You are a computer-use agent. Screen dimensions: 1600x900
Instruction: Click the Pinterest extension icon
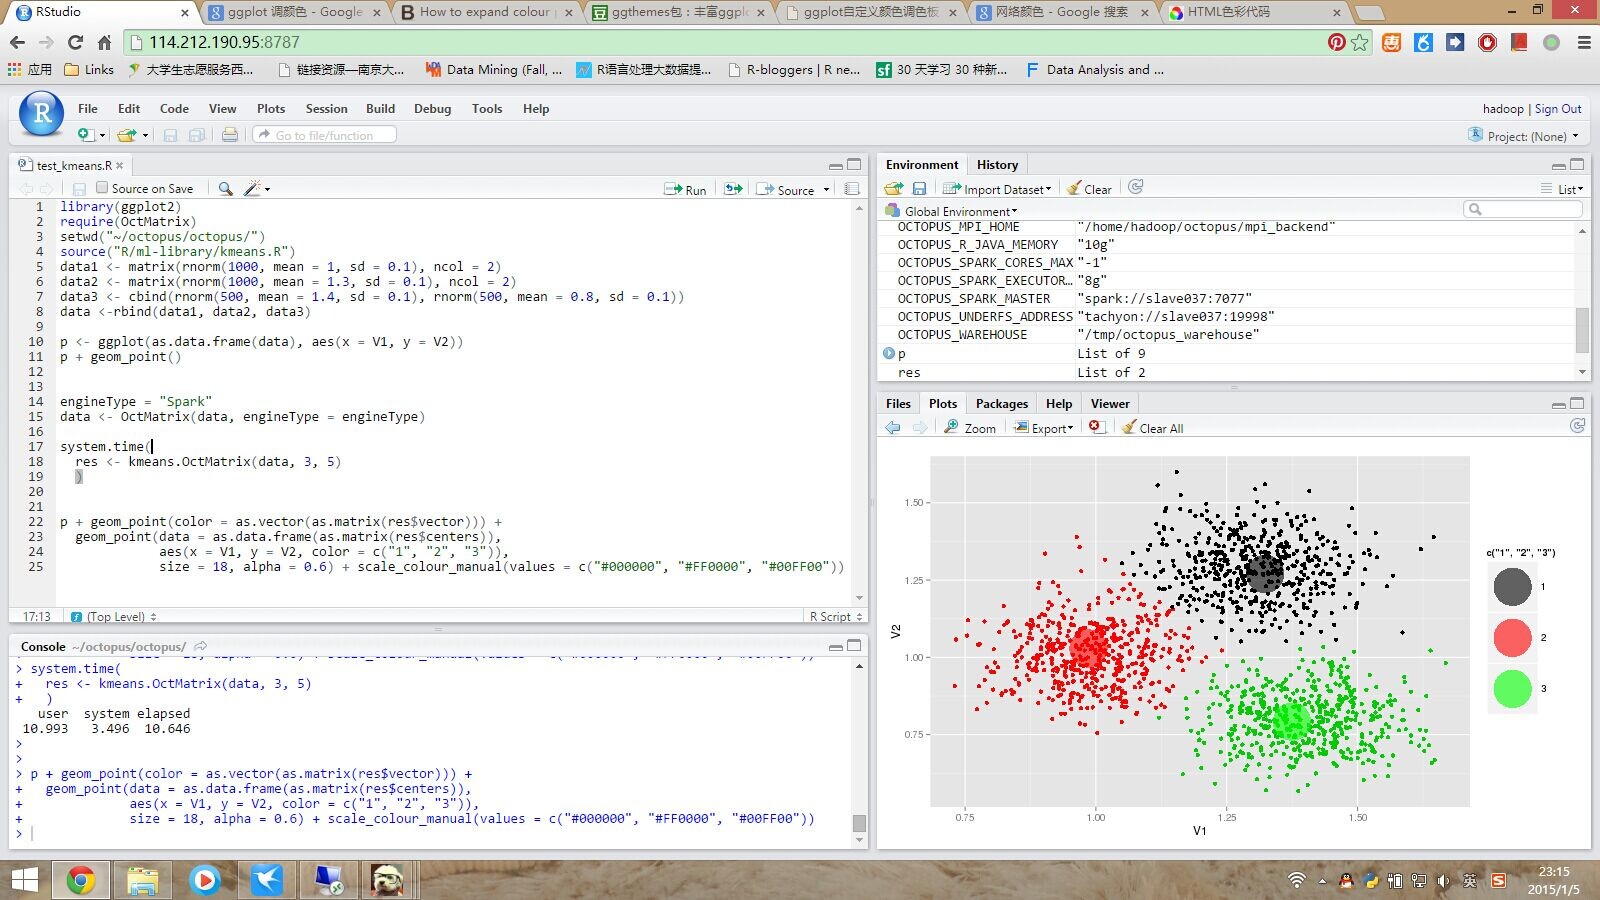point(1337,43)
